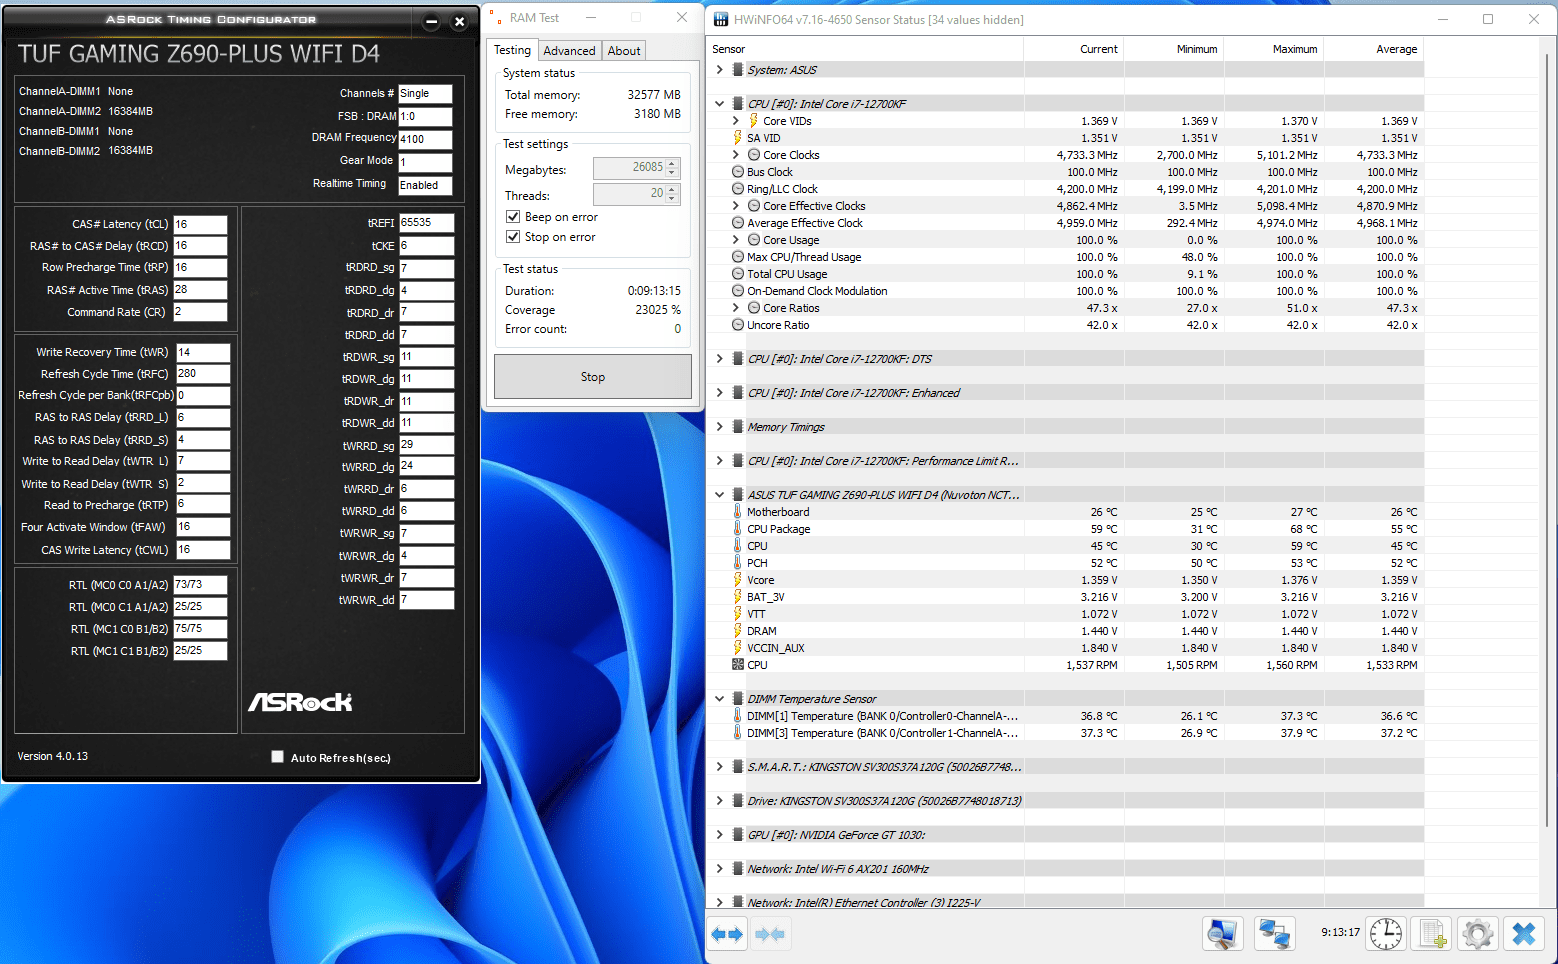Click the Vcore voltage icon
The image size is (1558, 964).
click(x=738, y=580)
